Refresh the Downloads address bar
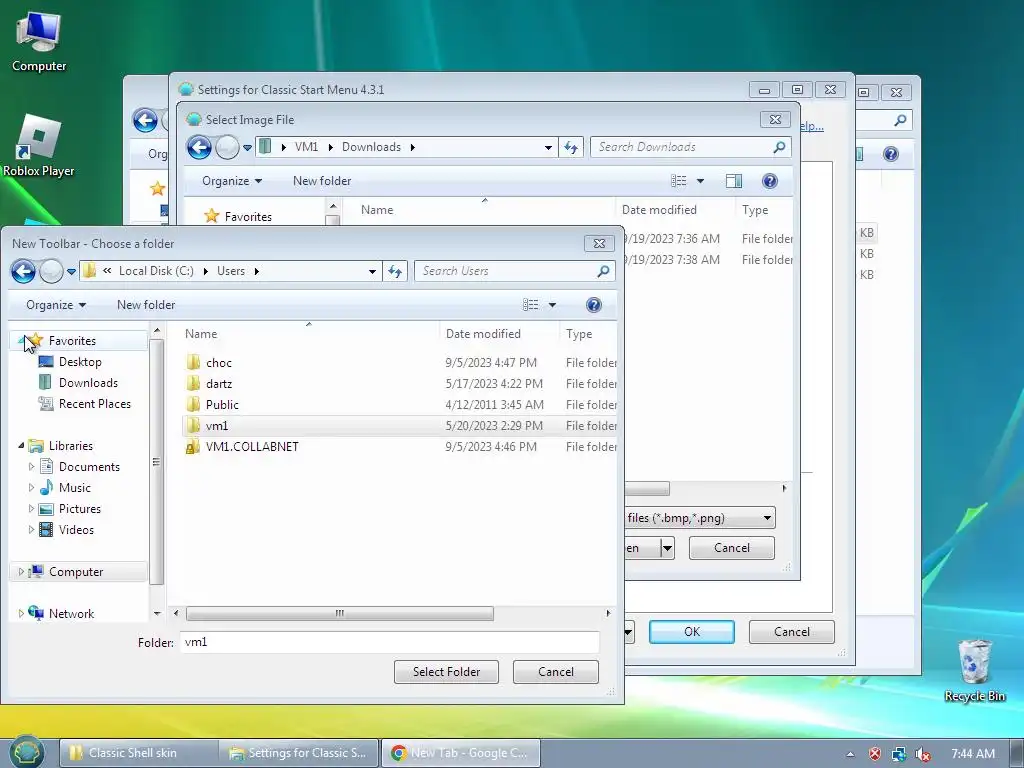1024x768 pixels. tap(571, 147)
